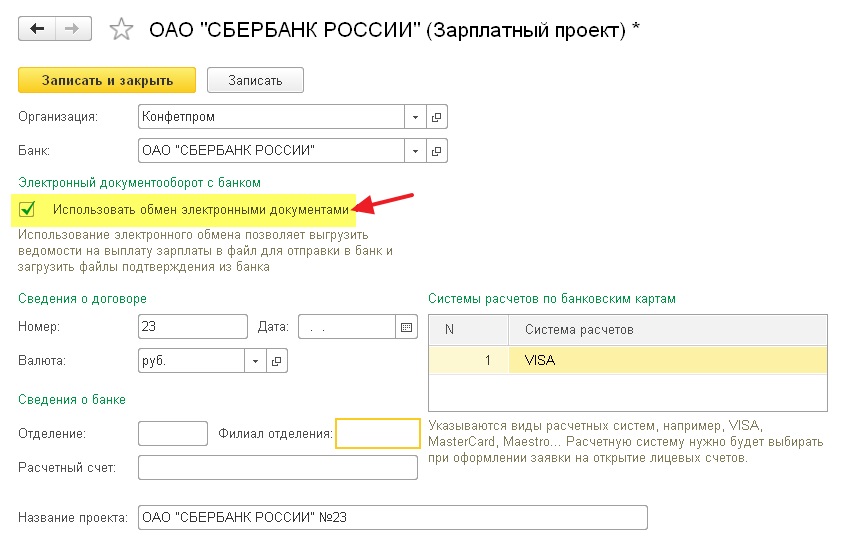Viewport: 867px width, 555px height.
Task: Select the VISA row in payment systems table
Action: coord(628,360)
